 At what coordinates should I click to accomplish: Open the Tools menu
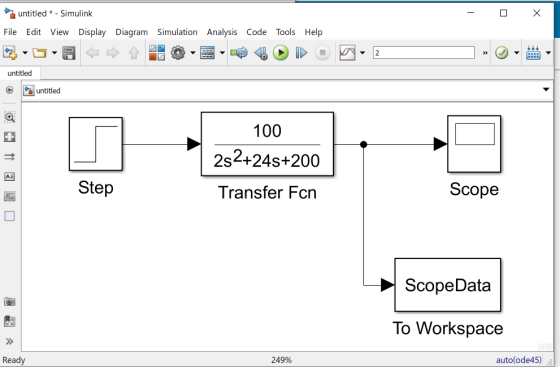pos(285,32)
